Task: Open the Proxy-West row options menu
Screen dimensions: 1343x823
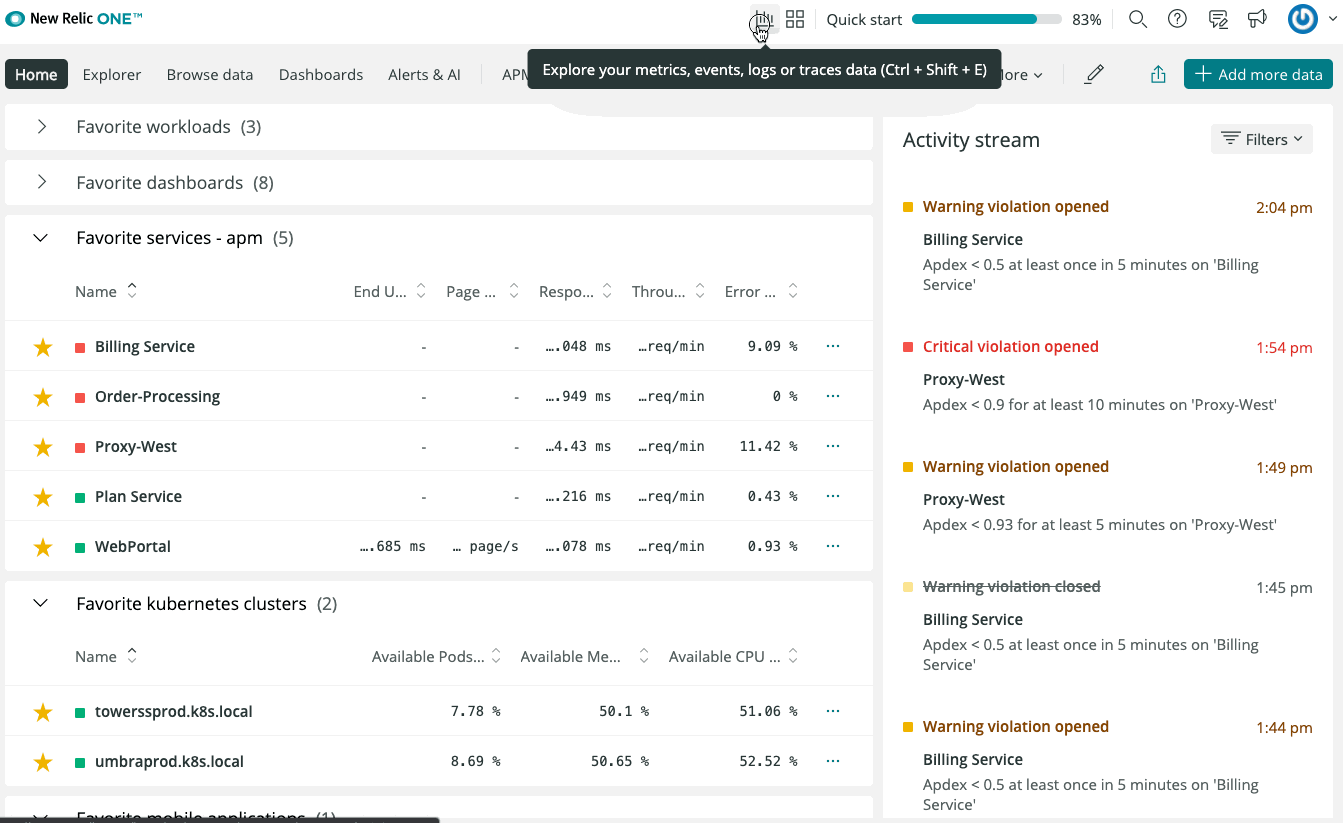Action: (833, 446)
